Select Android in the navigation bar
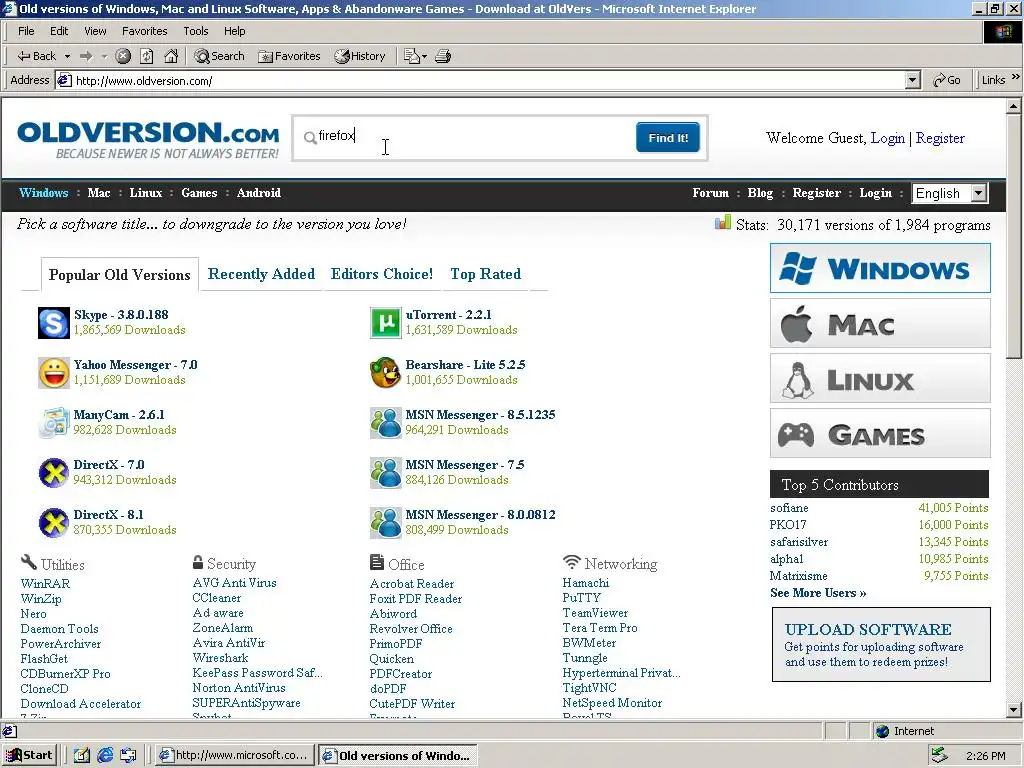 click(259, 193)
